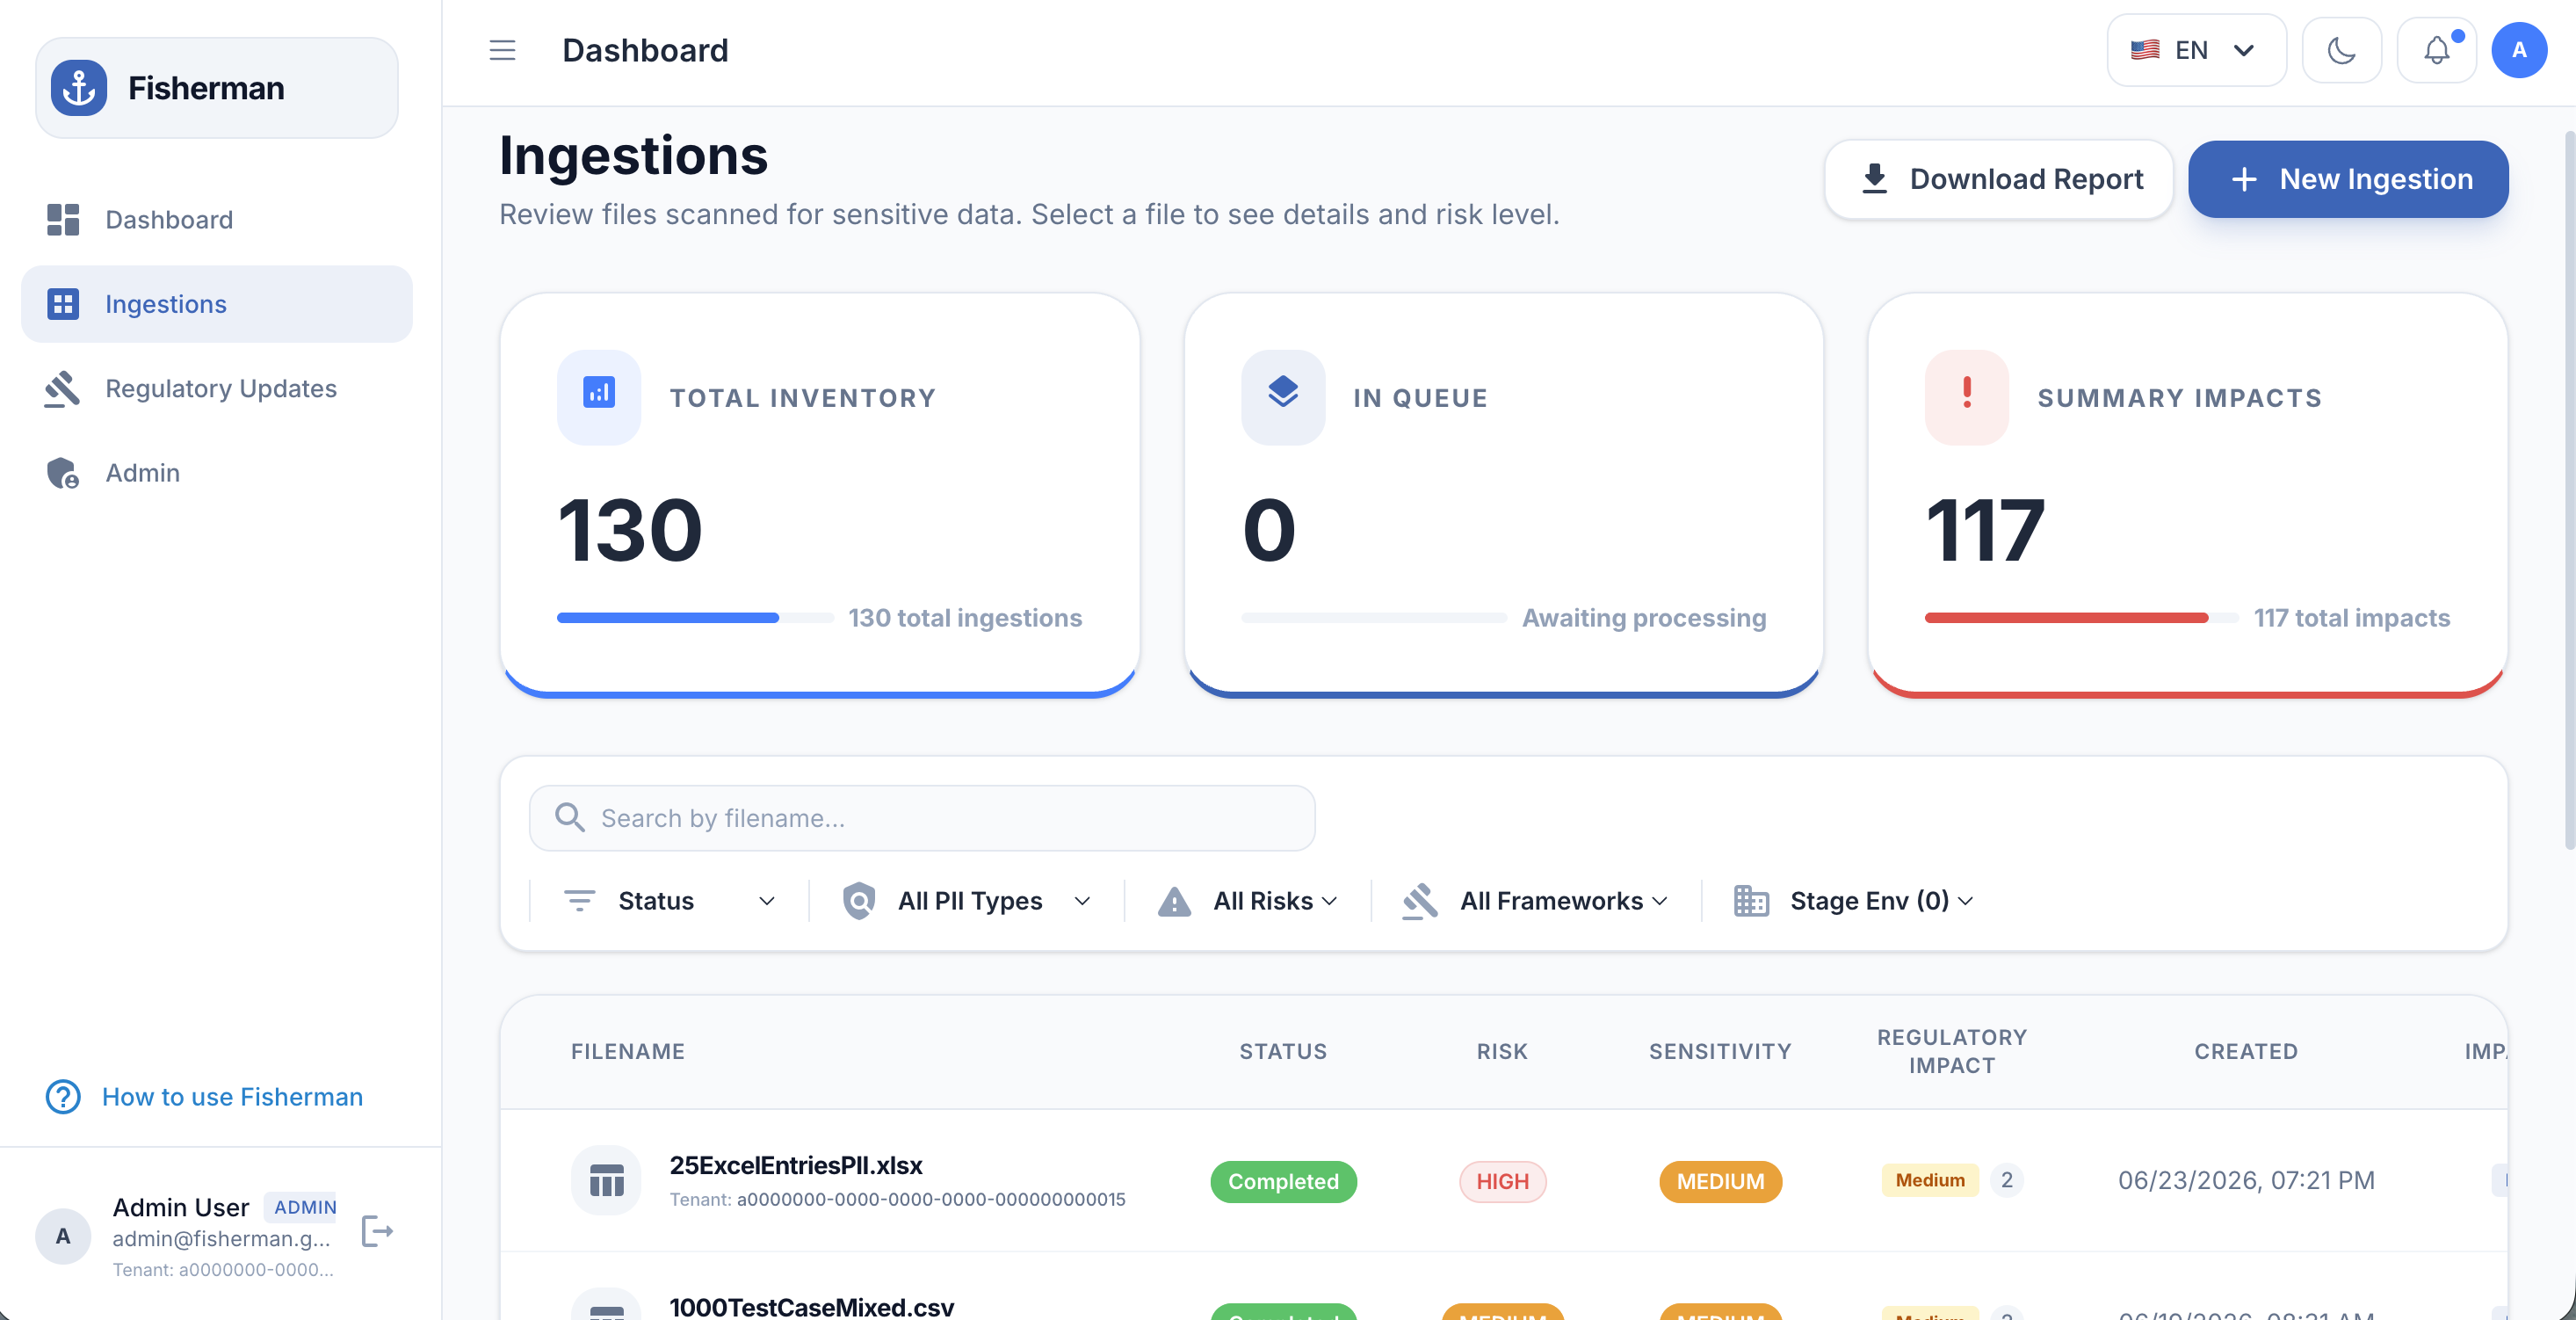Go to Regulatory Updates
The width and height of the screenshot is (2576, 1320).
point(217,388)
